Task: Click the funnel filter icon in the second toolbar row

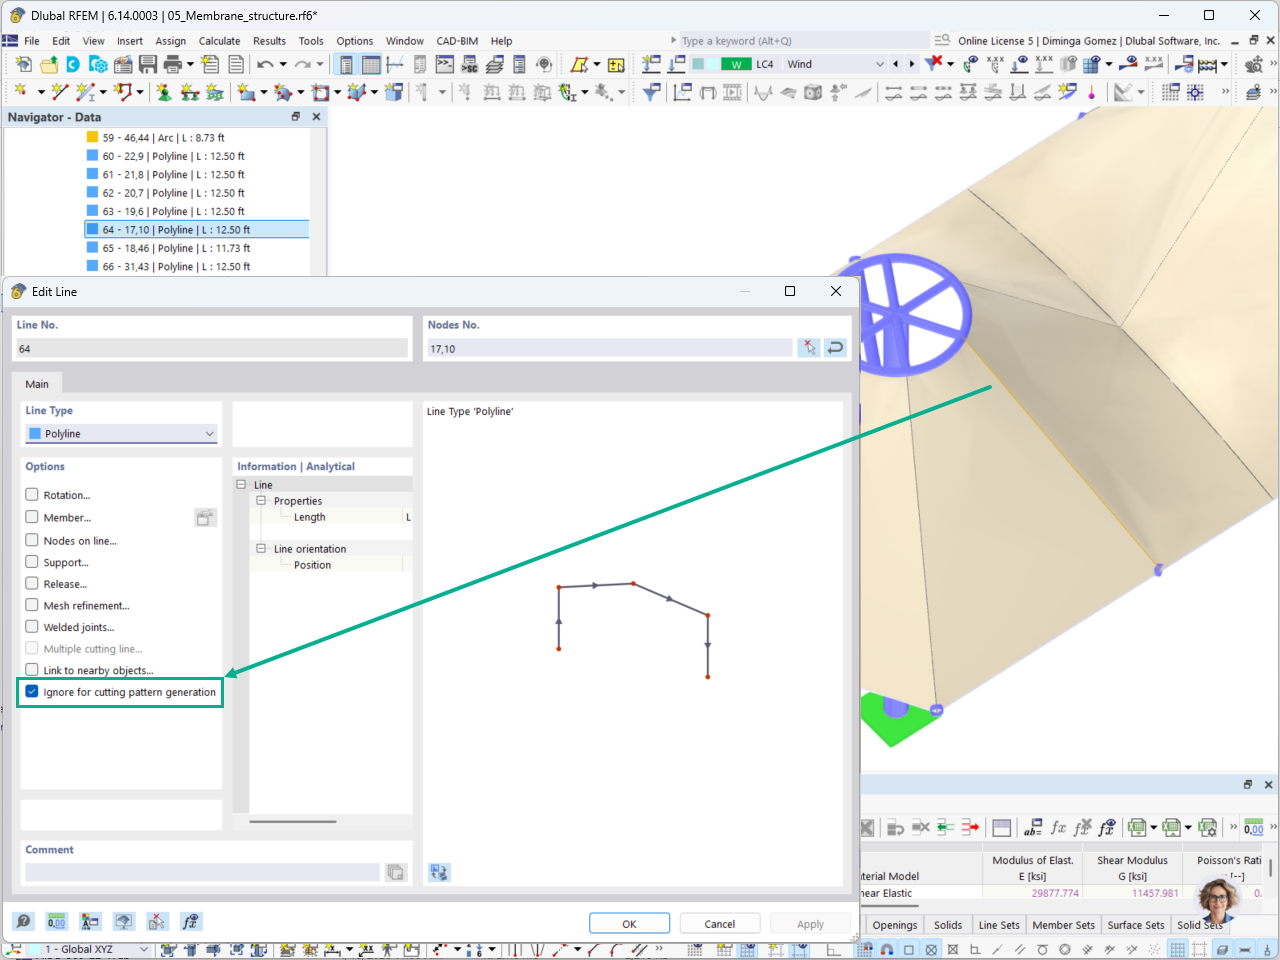Action: click(x=651, y=92)
